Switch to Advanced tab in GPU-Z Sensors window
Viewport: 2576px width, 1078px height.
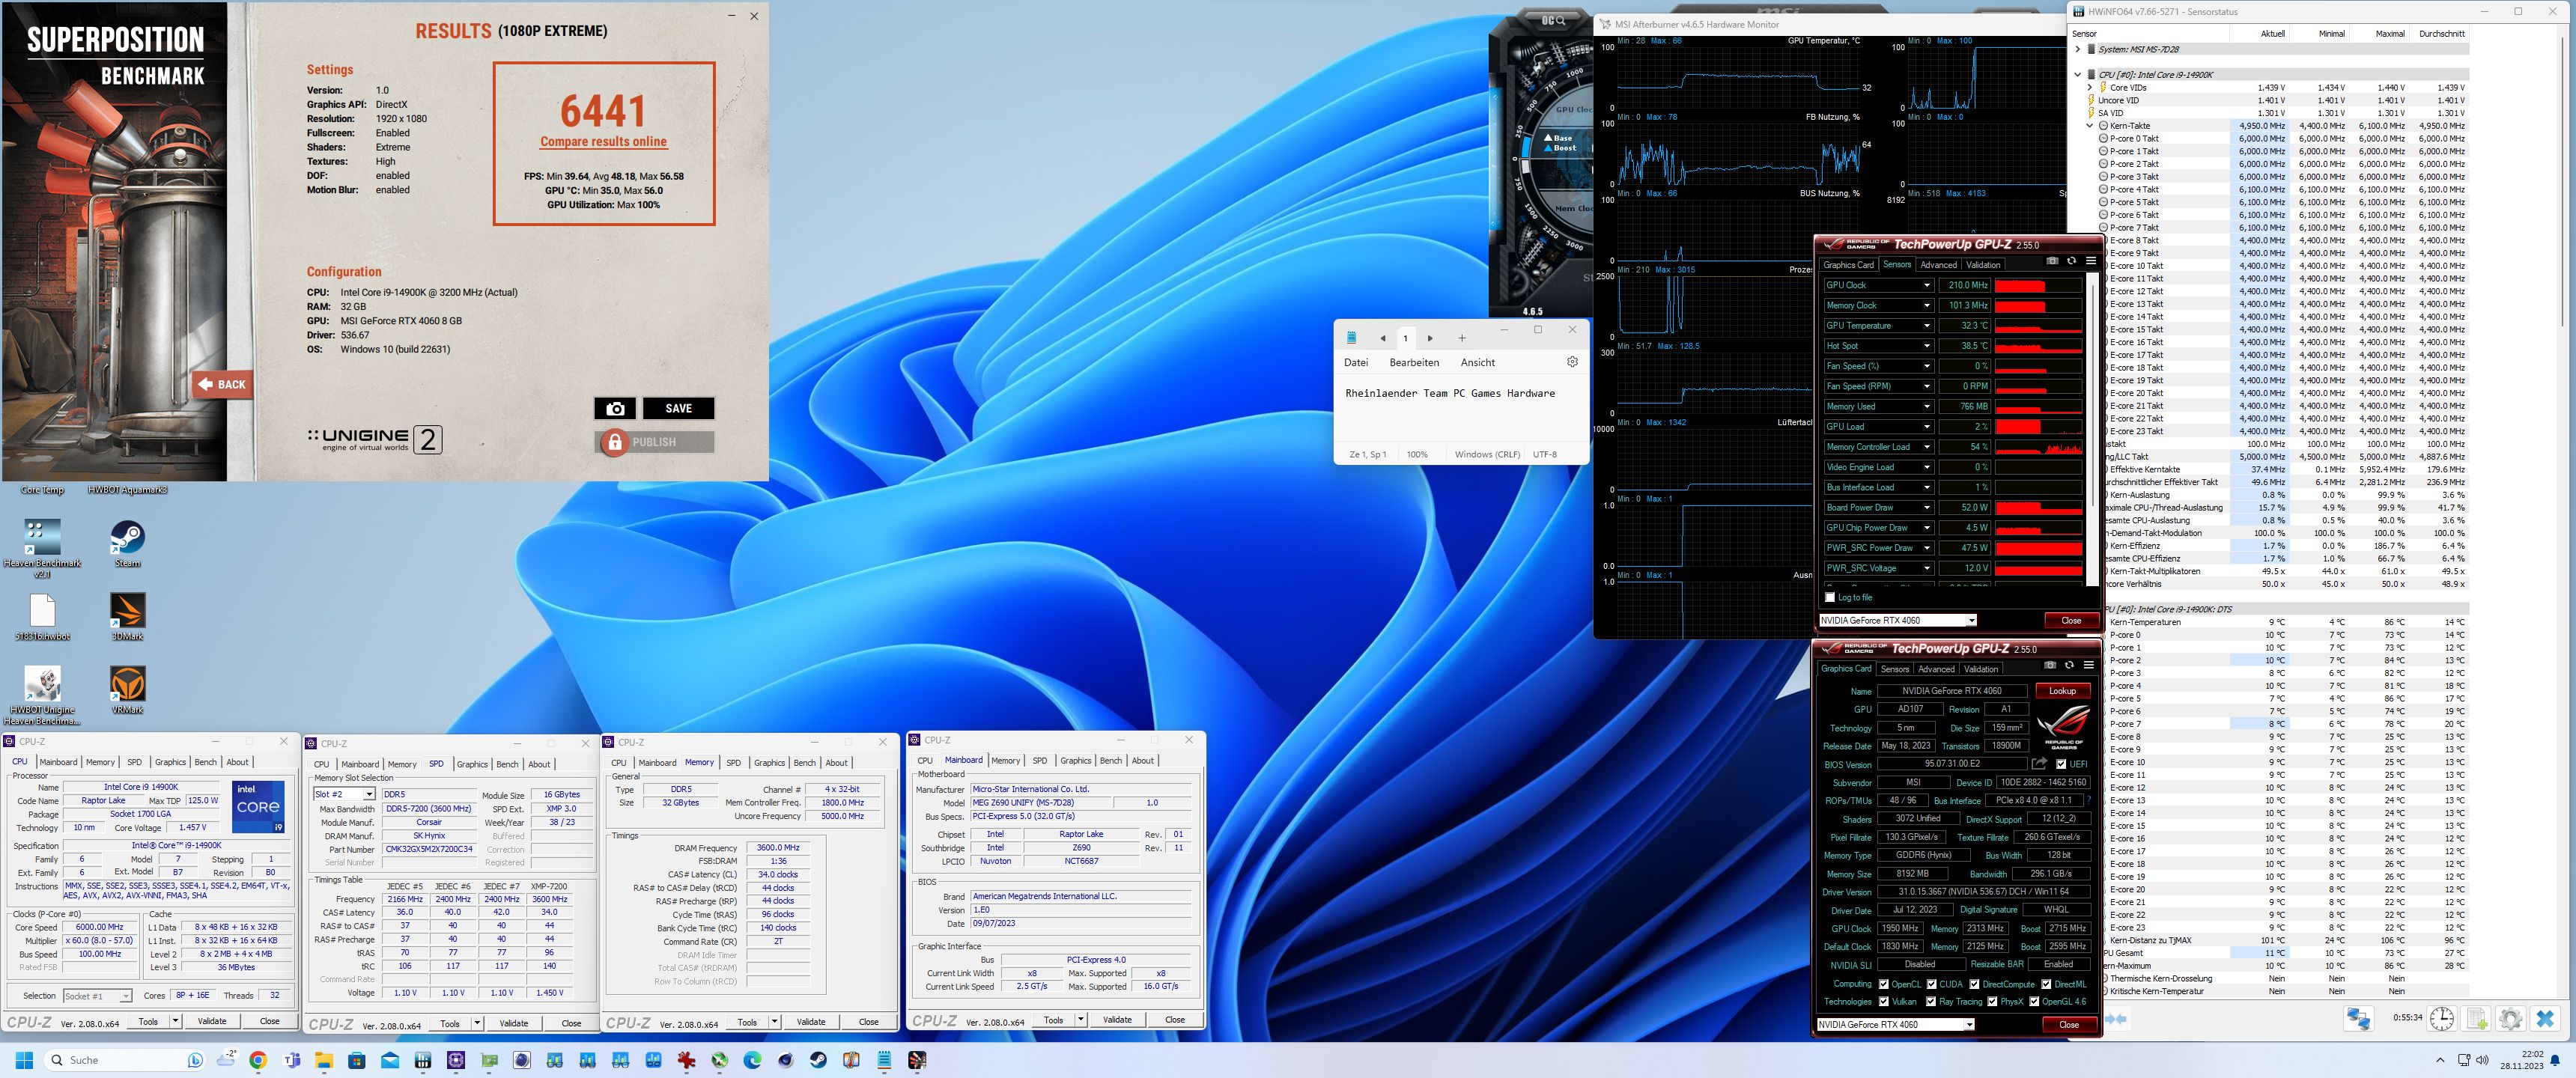point(1938,265)
